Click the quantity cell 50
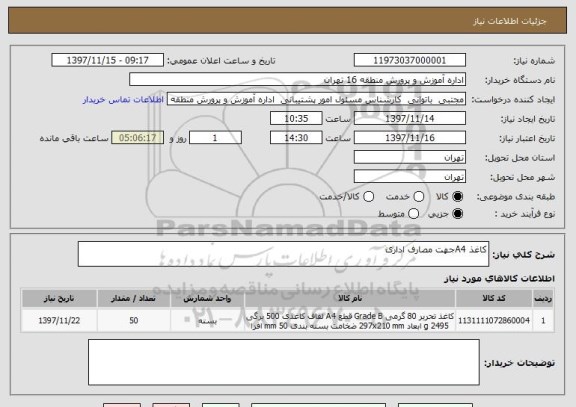 [133, 321]
